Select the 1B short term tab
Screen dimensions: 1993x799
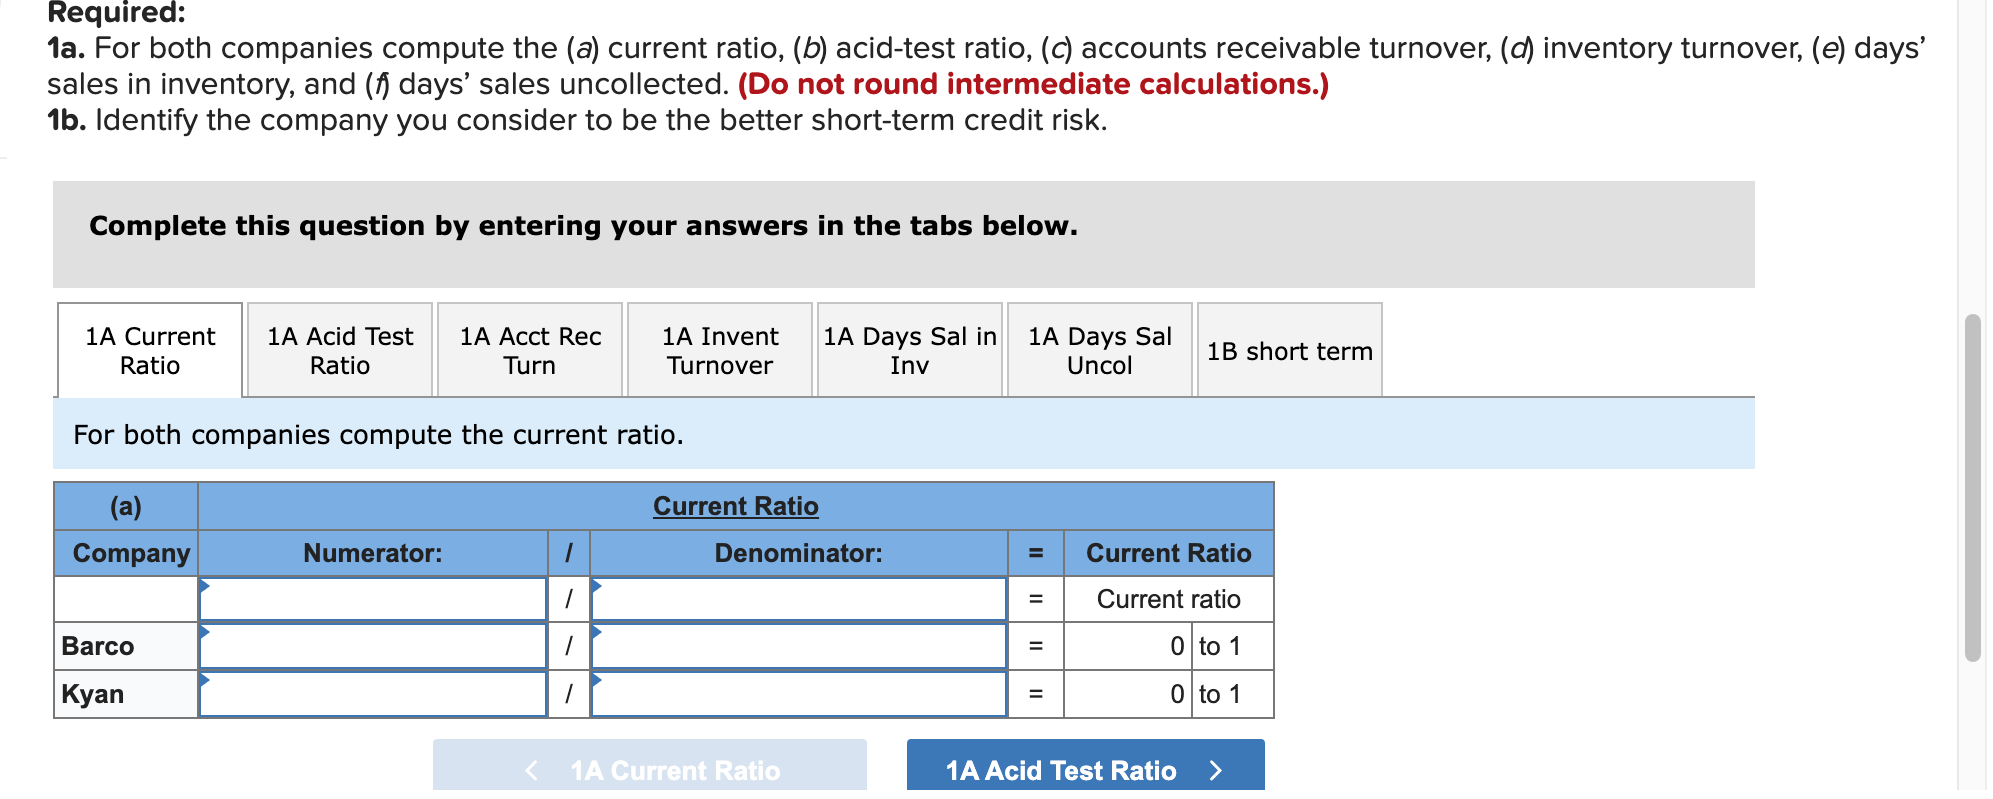[x=1288, y=350]
